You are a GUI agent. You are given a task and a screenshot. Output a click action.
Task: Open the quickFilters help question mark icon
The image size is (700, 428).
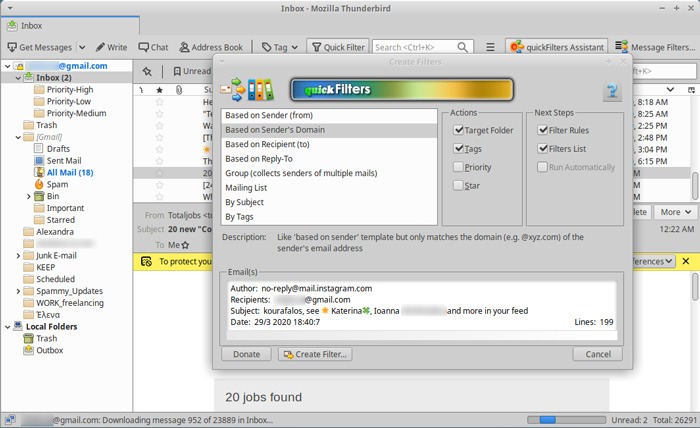pos(612,91)
